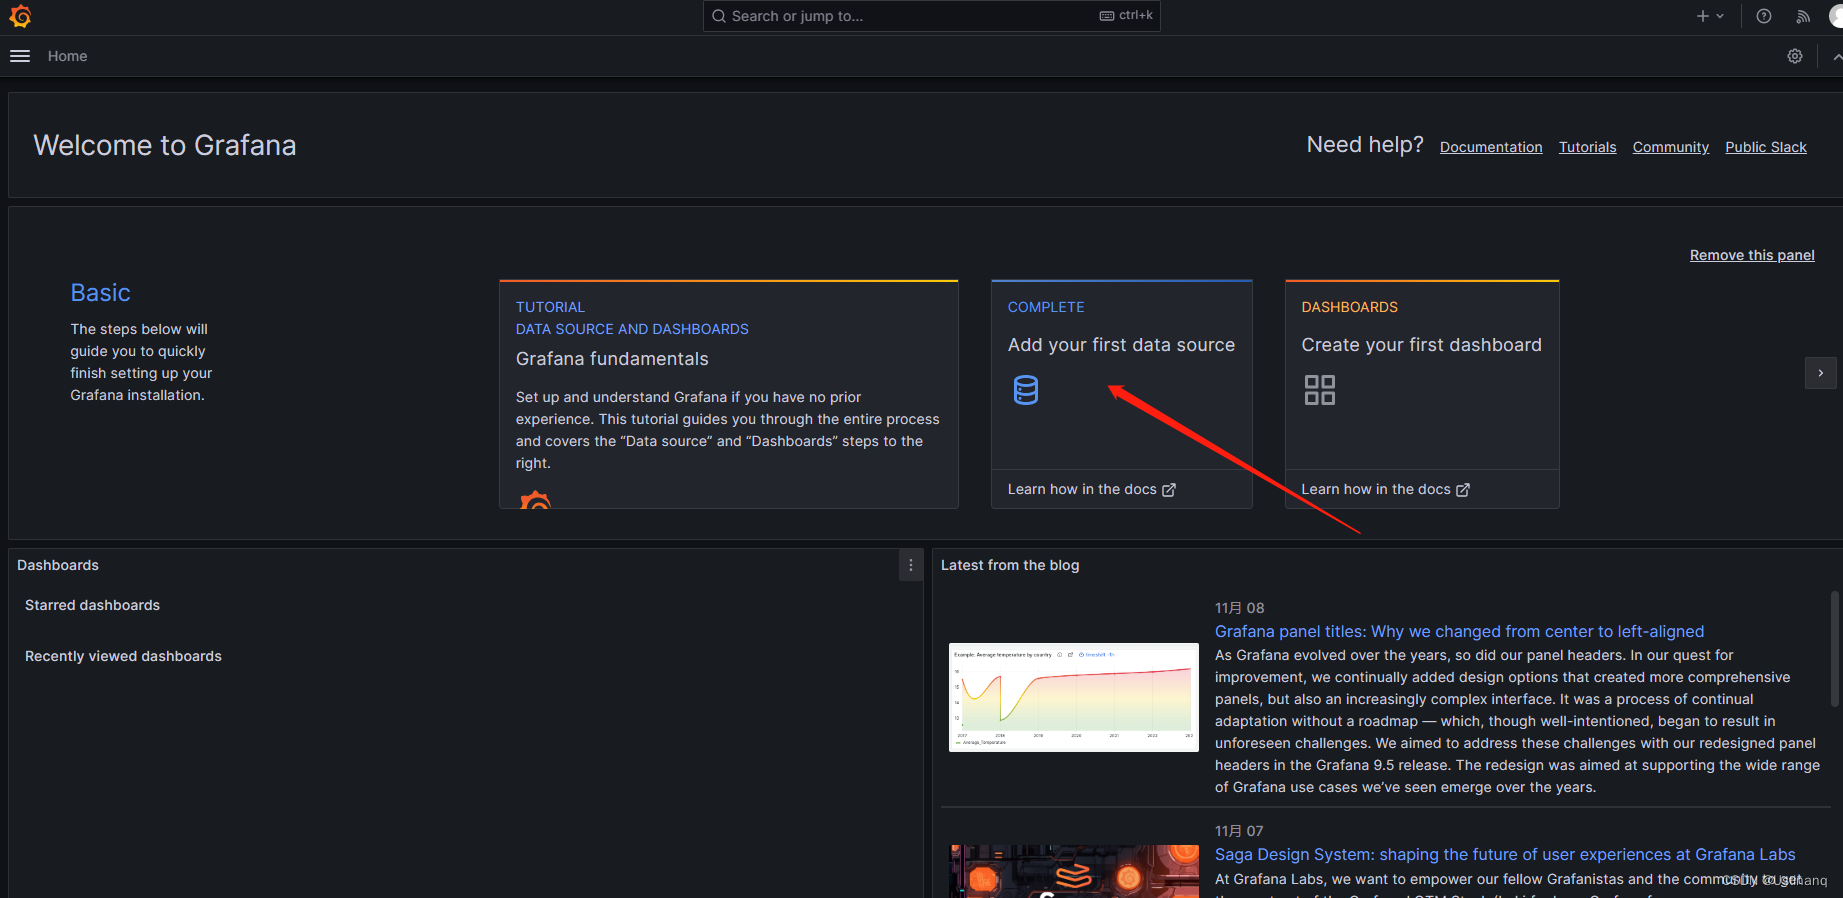Open Saga Design System blog post
Image resolution: width=1843 pixels, height=898 pixels.
coord(1505,854)
